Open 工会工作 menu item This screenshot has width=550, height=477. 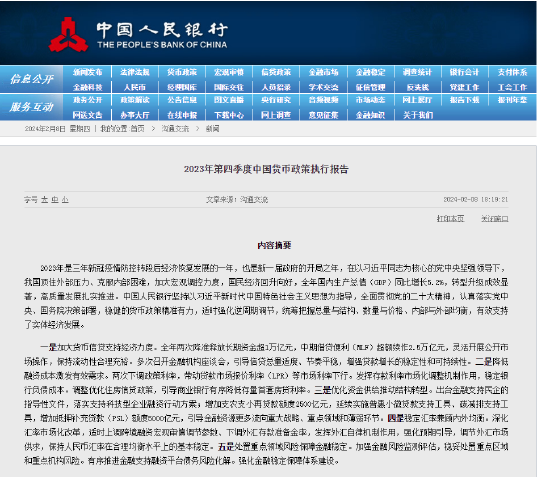coord(512,87)
